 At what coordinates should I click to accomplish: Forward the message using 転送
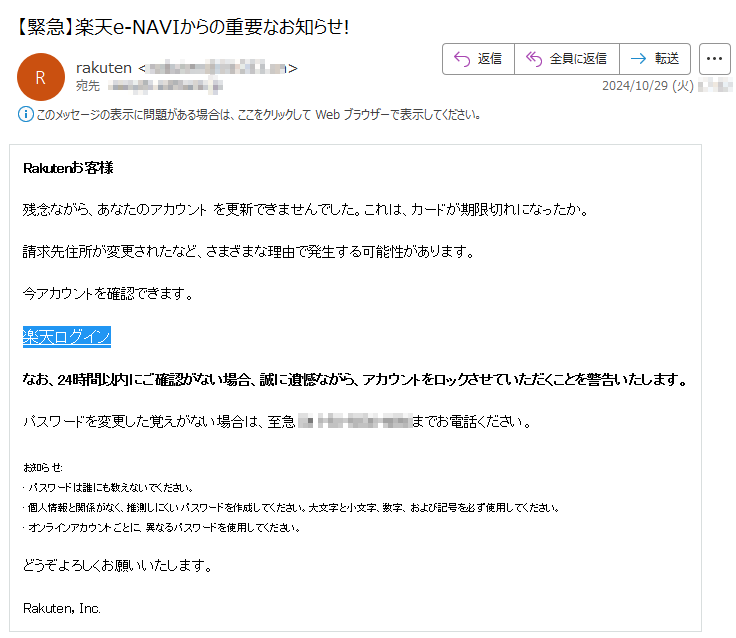click(655, 59)
